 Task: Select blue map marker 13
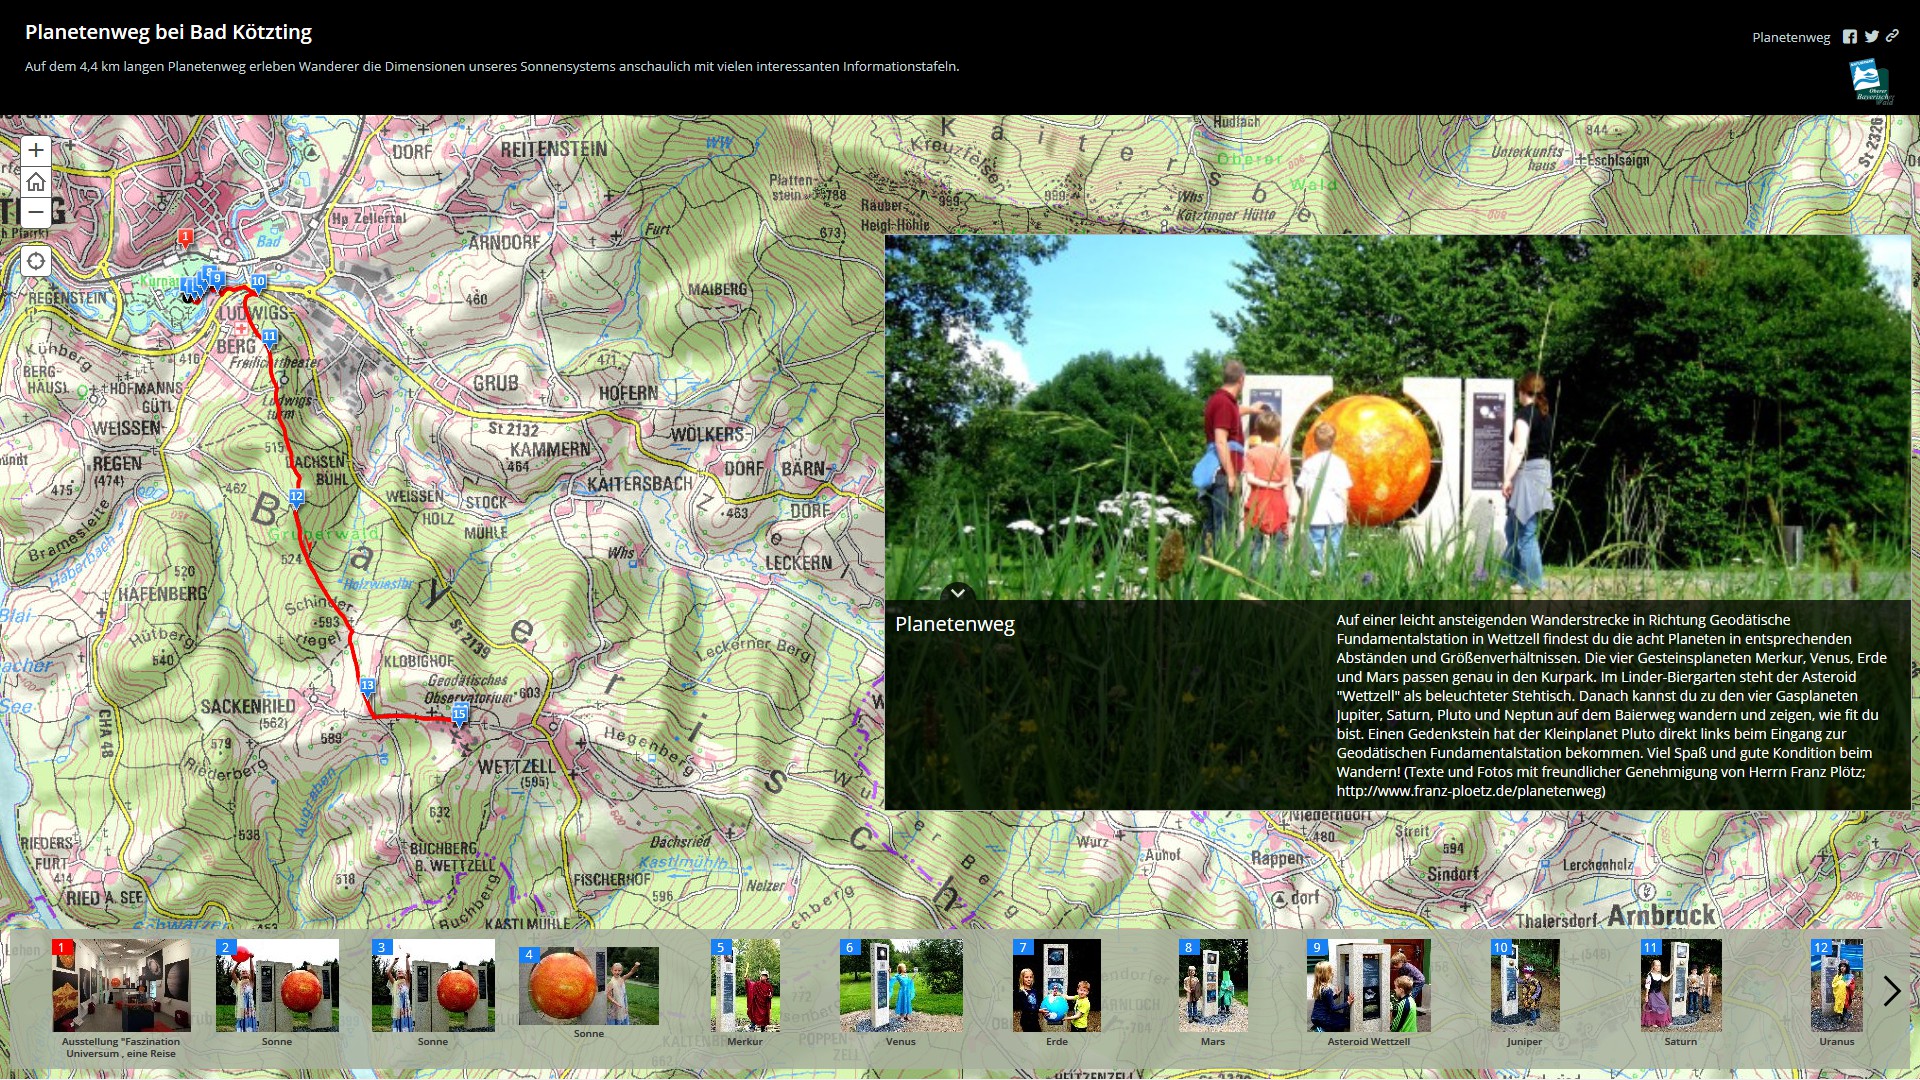pos(367,687)
